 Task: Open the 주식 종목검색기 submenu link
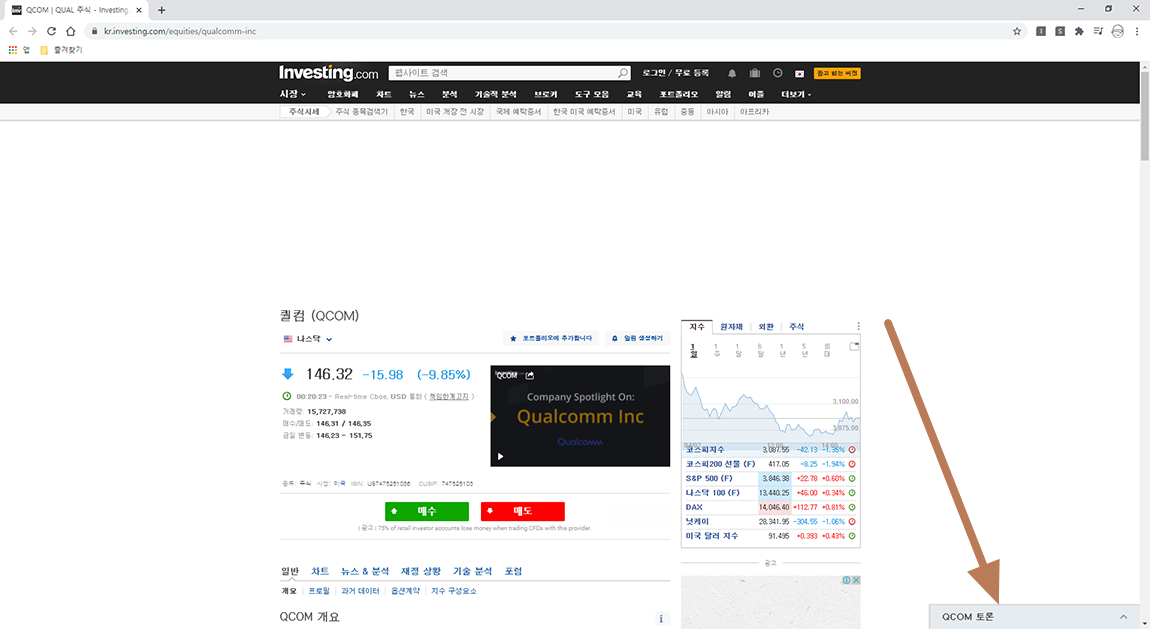click(x=361, y=112)
